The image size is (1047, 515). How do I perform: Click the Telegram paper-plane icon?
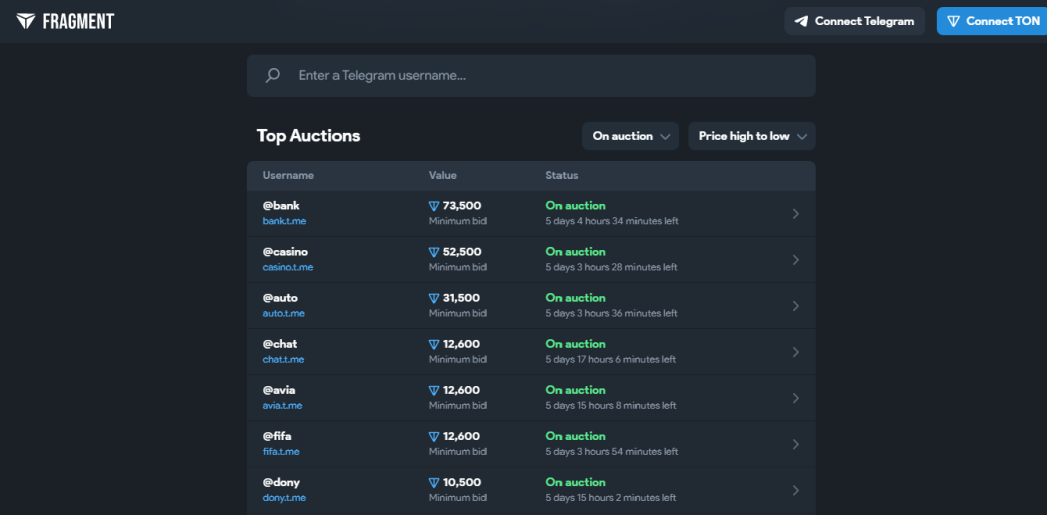(801, 21)
